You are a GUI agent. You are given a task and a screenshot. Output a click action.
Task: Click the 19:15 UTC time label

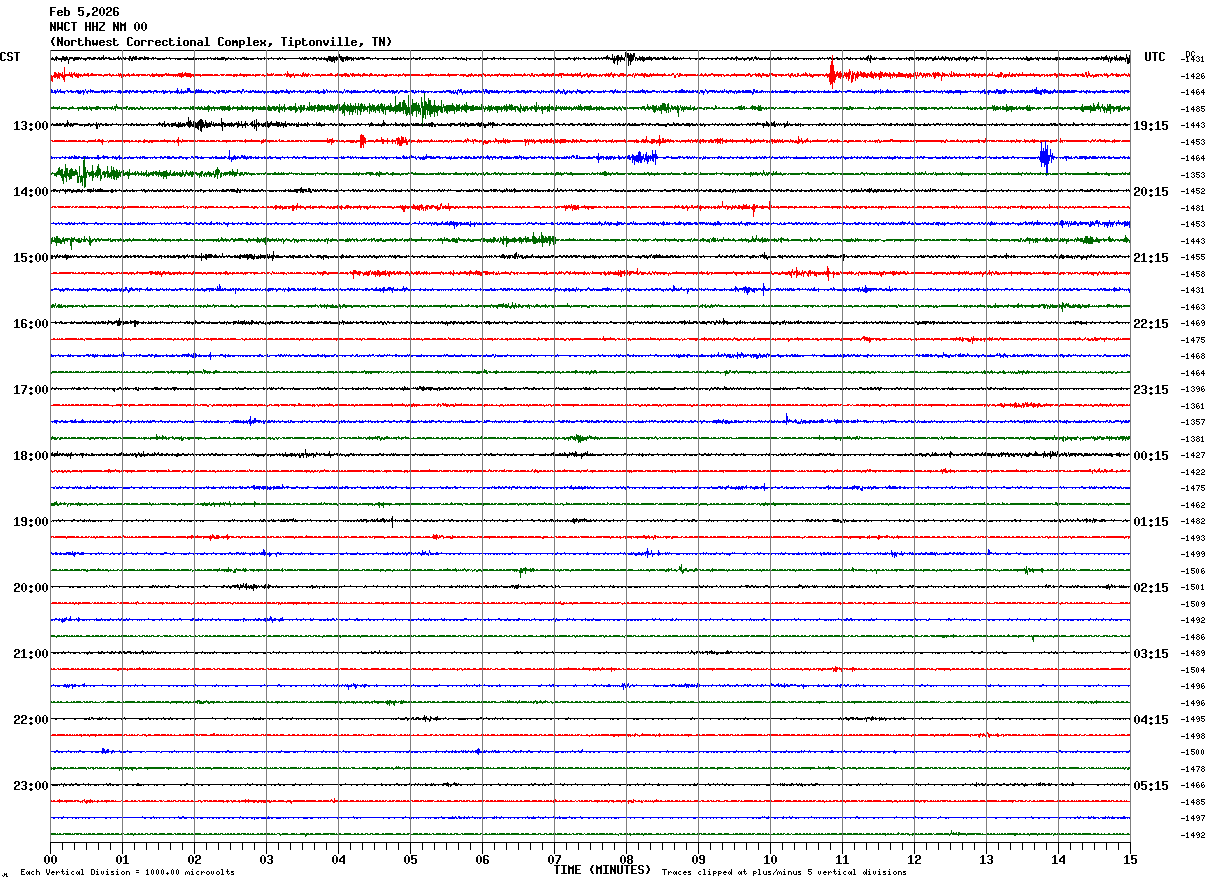1151,126
